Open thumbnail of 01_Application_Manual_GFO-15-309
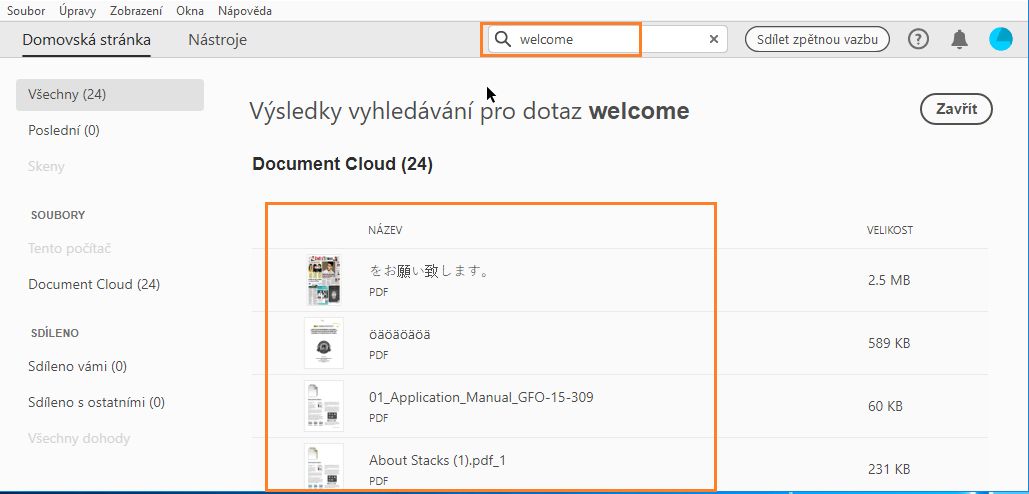Image resolution: width=1029 pixels, height=494 pixels. click(324, 406)
